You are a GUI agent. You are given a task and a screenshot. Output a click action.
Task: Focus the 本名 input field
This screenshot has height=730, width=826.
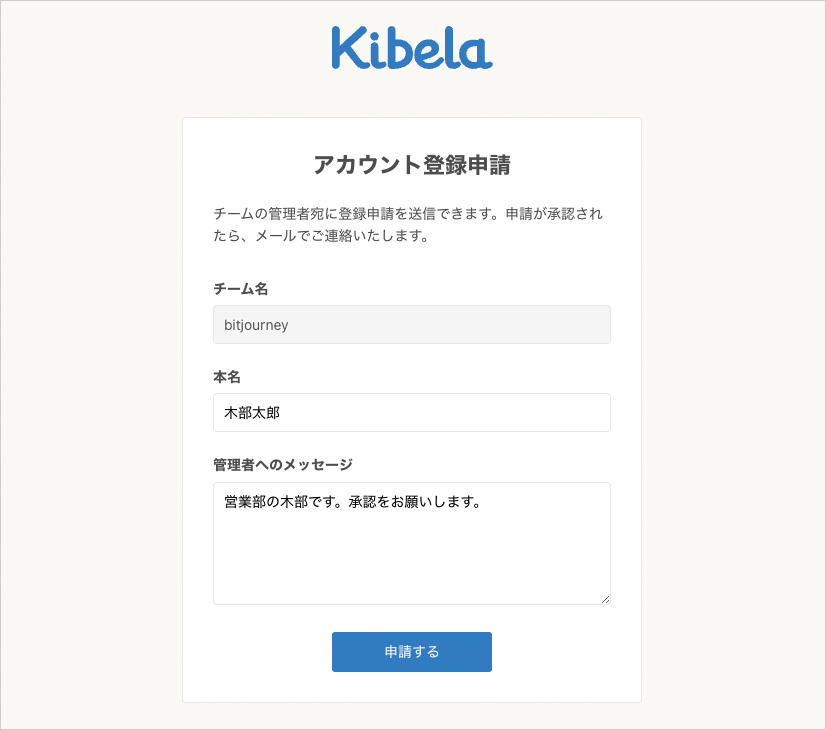[x=411, y=412]
